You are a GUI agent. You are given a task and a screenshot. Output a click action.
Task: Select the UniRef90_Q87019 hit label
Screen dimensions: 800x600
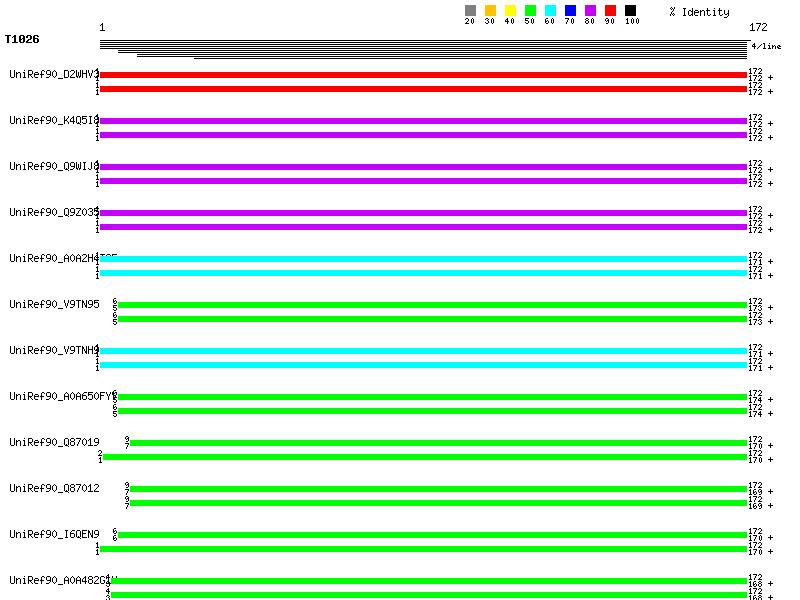[x=53, y=442]
